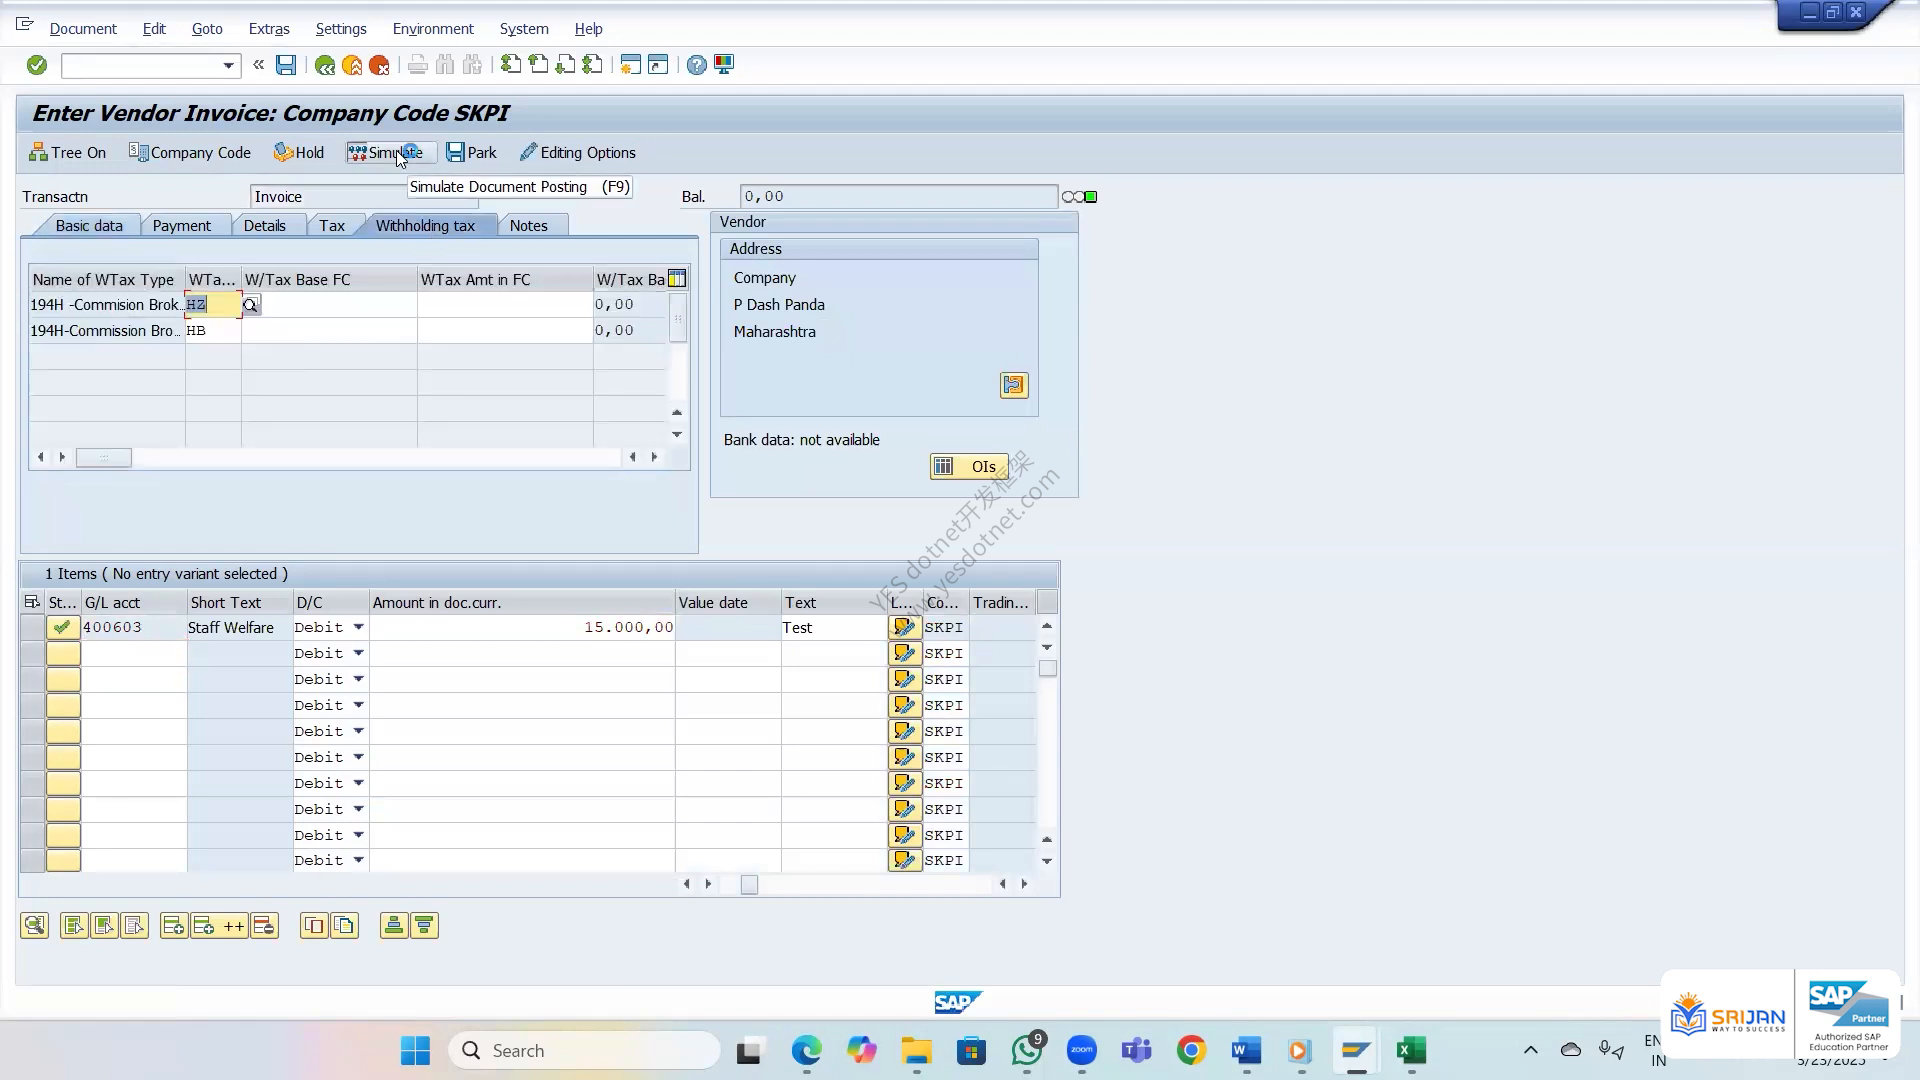Expand the Debit dropdown for first item
Image resolution: width=1920 pixels, height=1080 pixels.
(x=358, y=627)
